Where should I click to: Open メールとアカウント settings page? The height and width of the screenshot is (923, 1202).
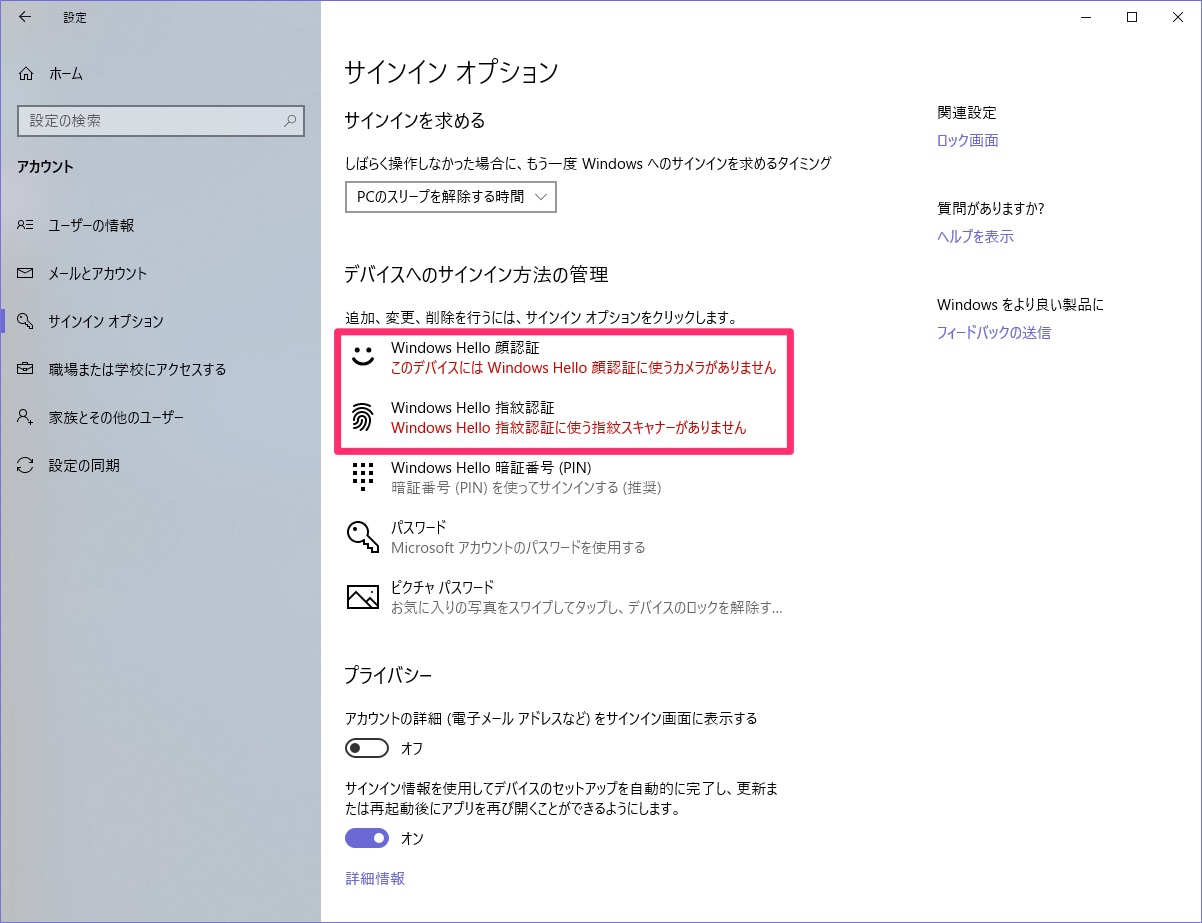(x=160, y=273)
